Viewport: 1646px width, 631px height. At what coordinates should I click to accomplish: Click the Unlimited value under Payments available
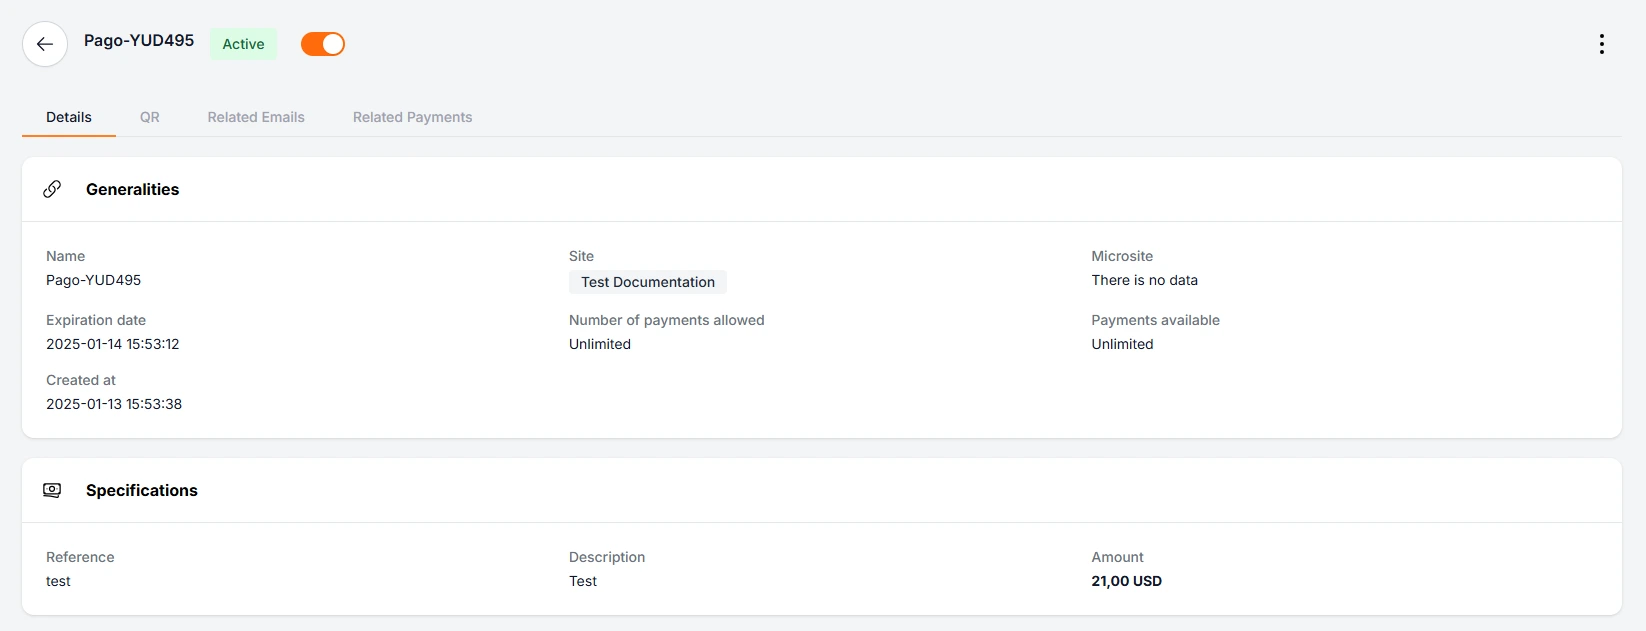point(1122,344)
